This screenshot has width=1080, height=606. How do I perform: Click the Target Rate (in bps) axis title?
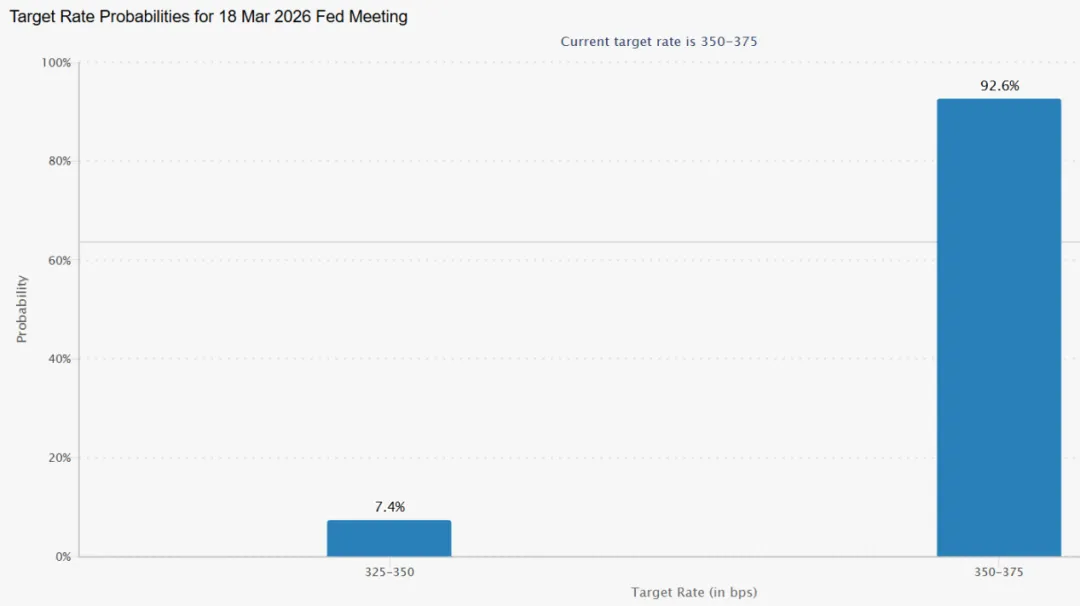coord(694,592)
